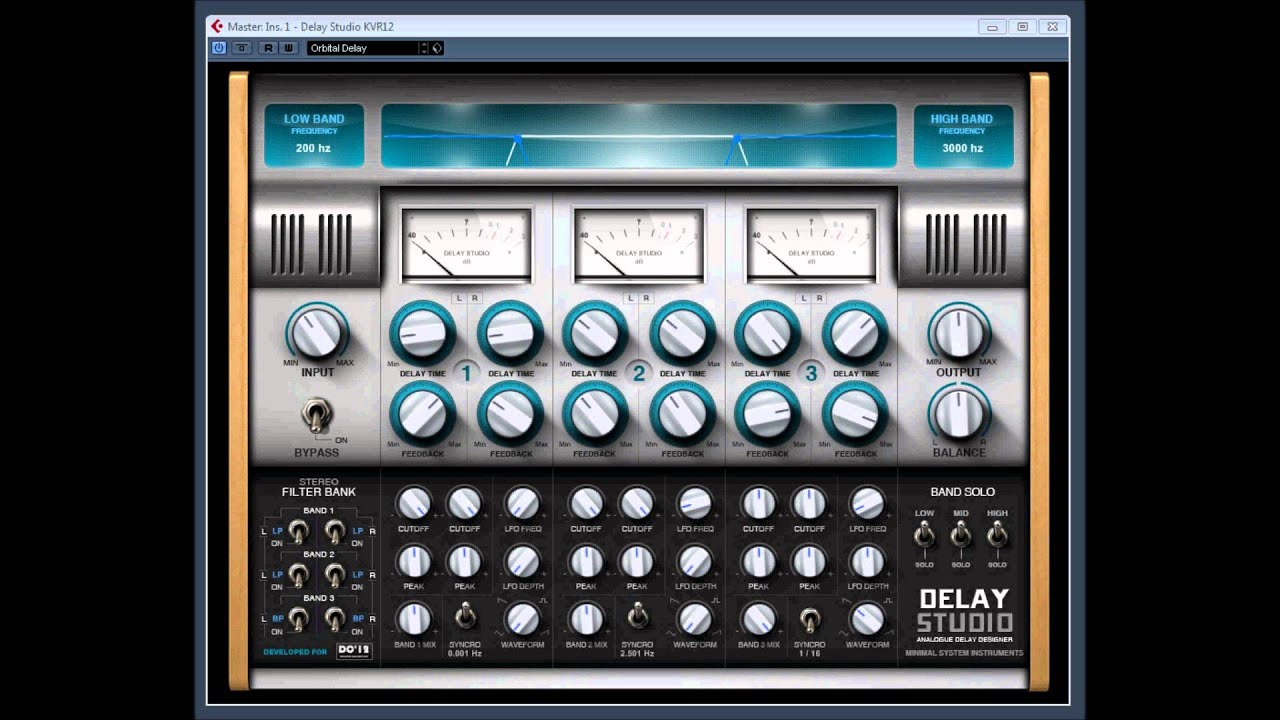
Task: Toggle Band 1 left LP filter switch
Action: (x=297, y=532)
